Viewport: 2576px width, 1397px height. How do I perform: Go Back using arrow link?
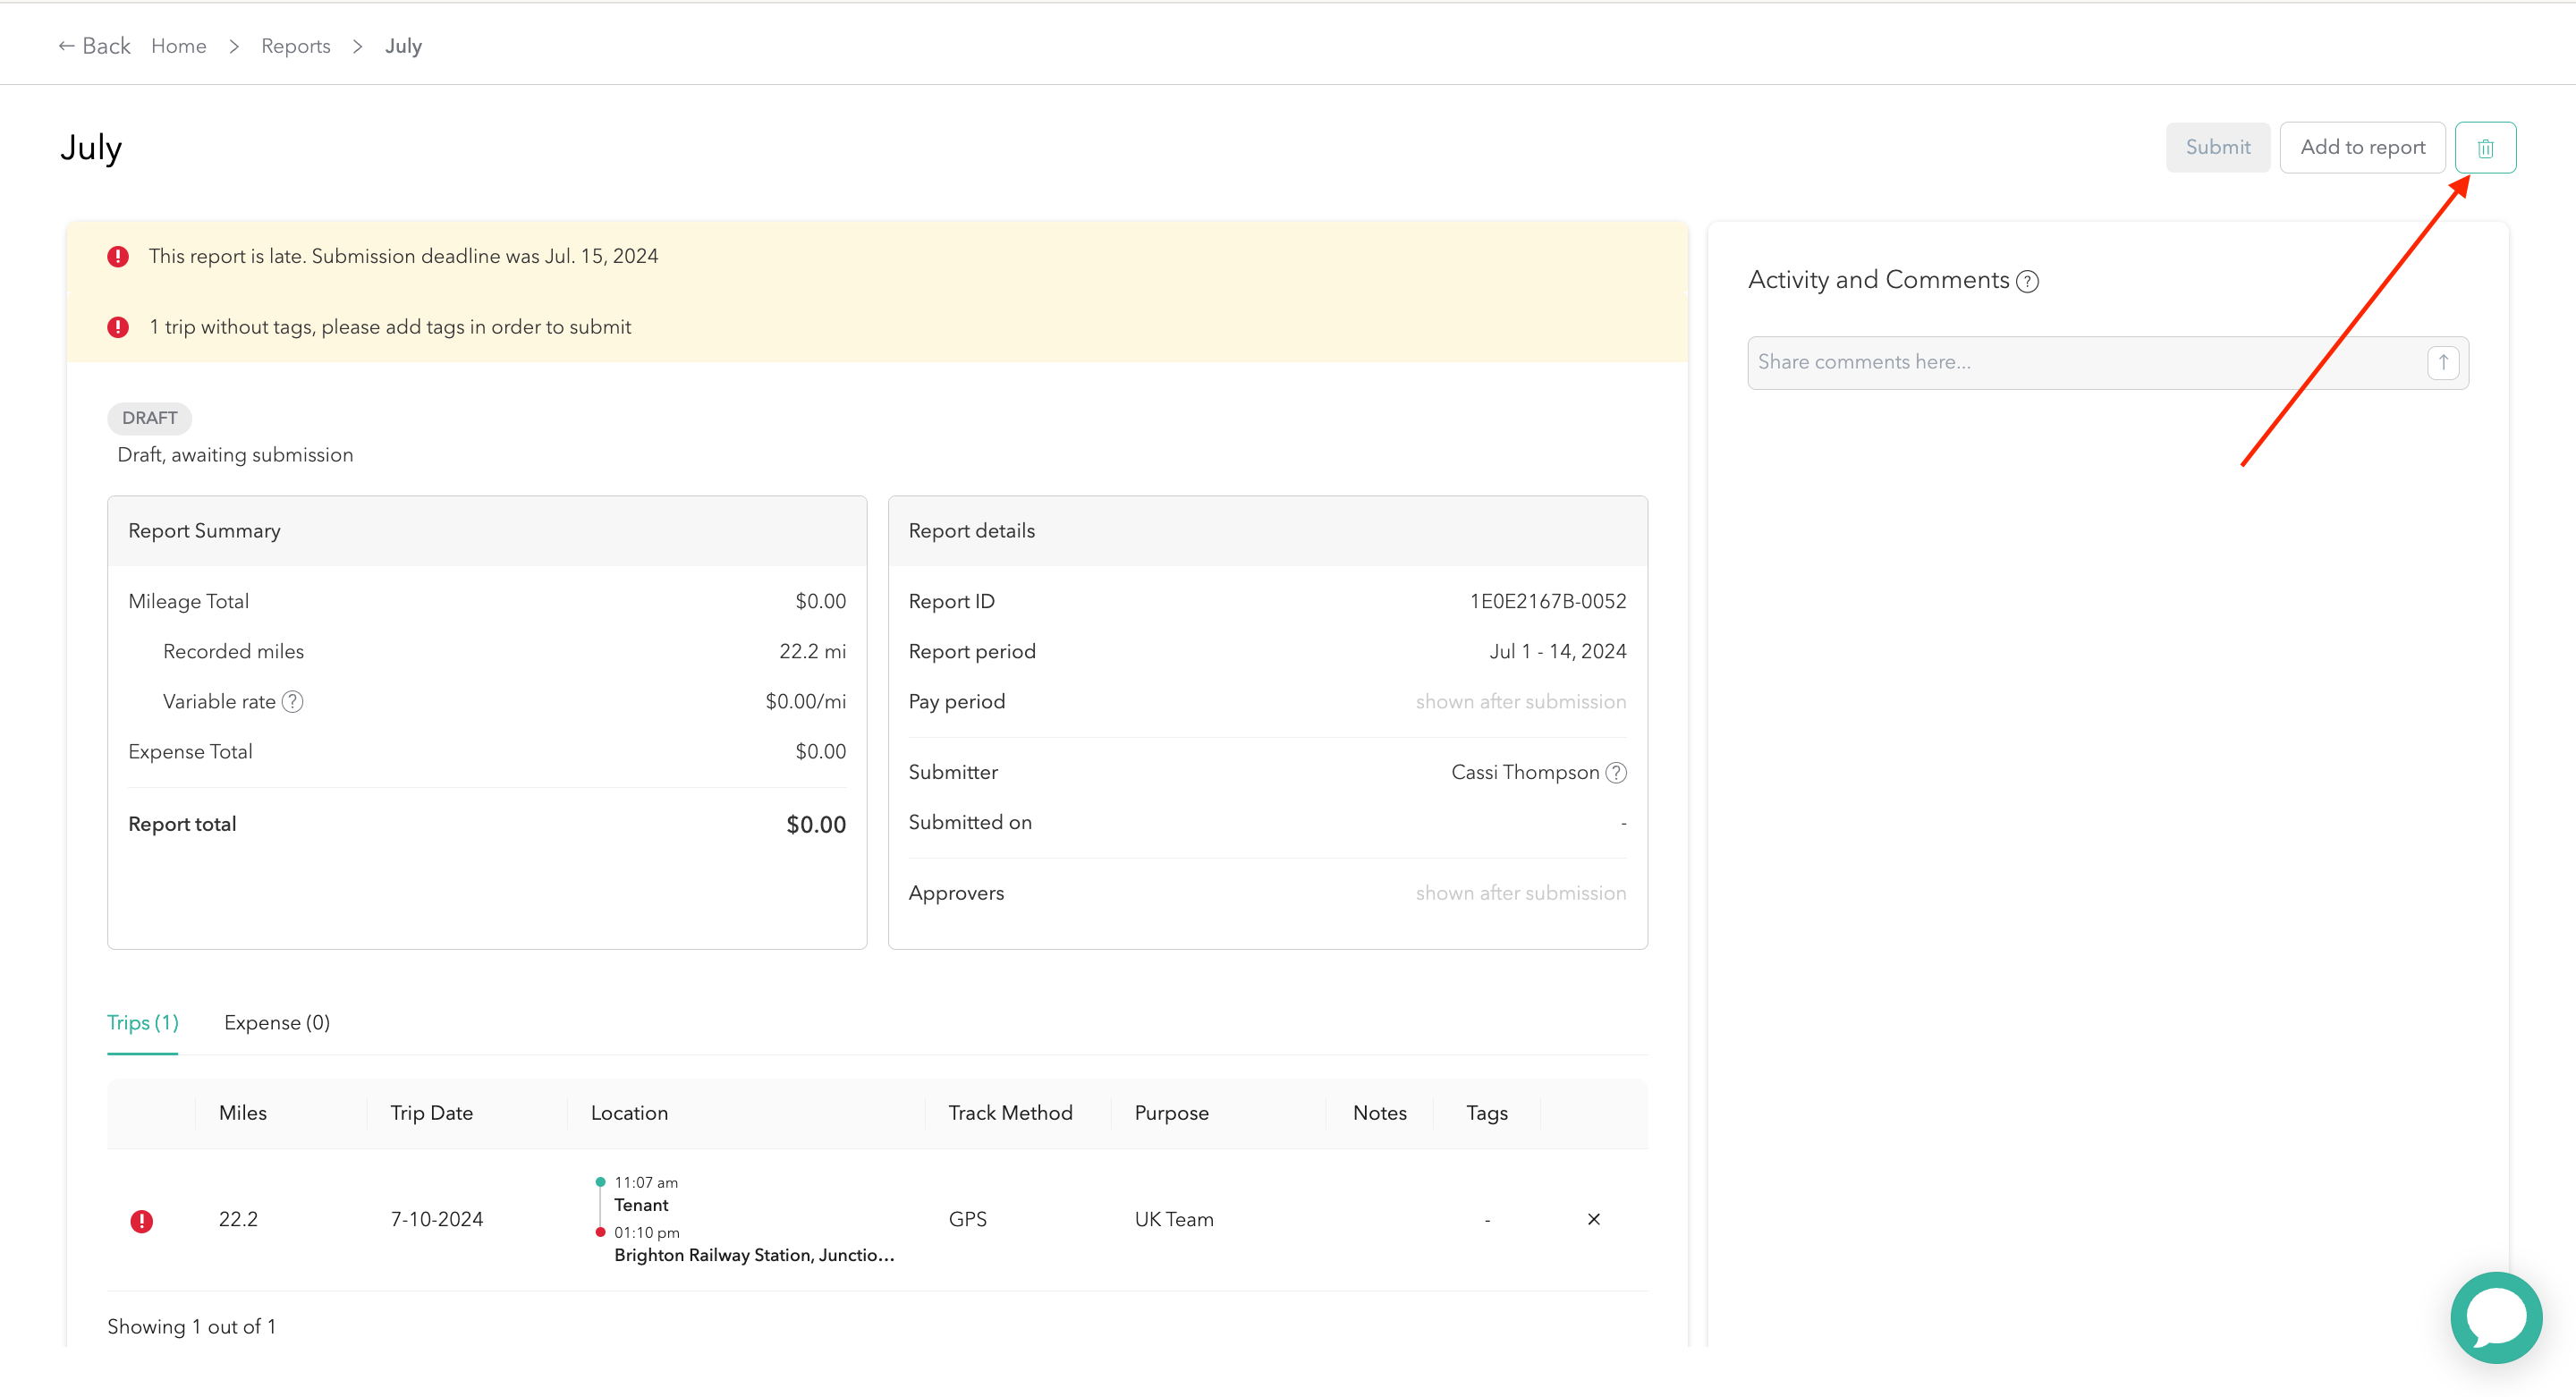95,47
